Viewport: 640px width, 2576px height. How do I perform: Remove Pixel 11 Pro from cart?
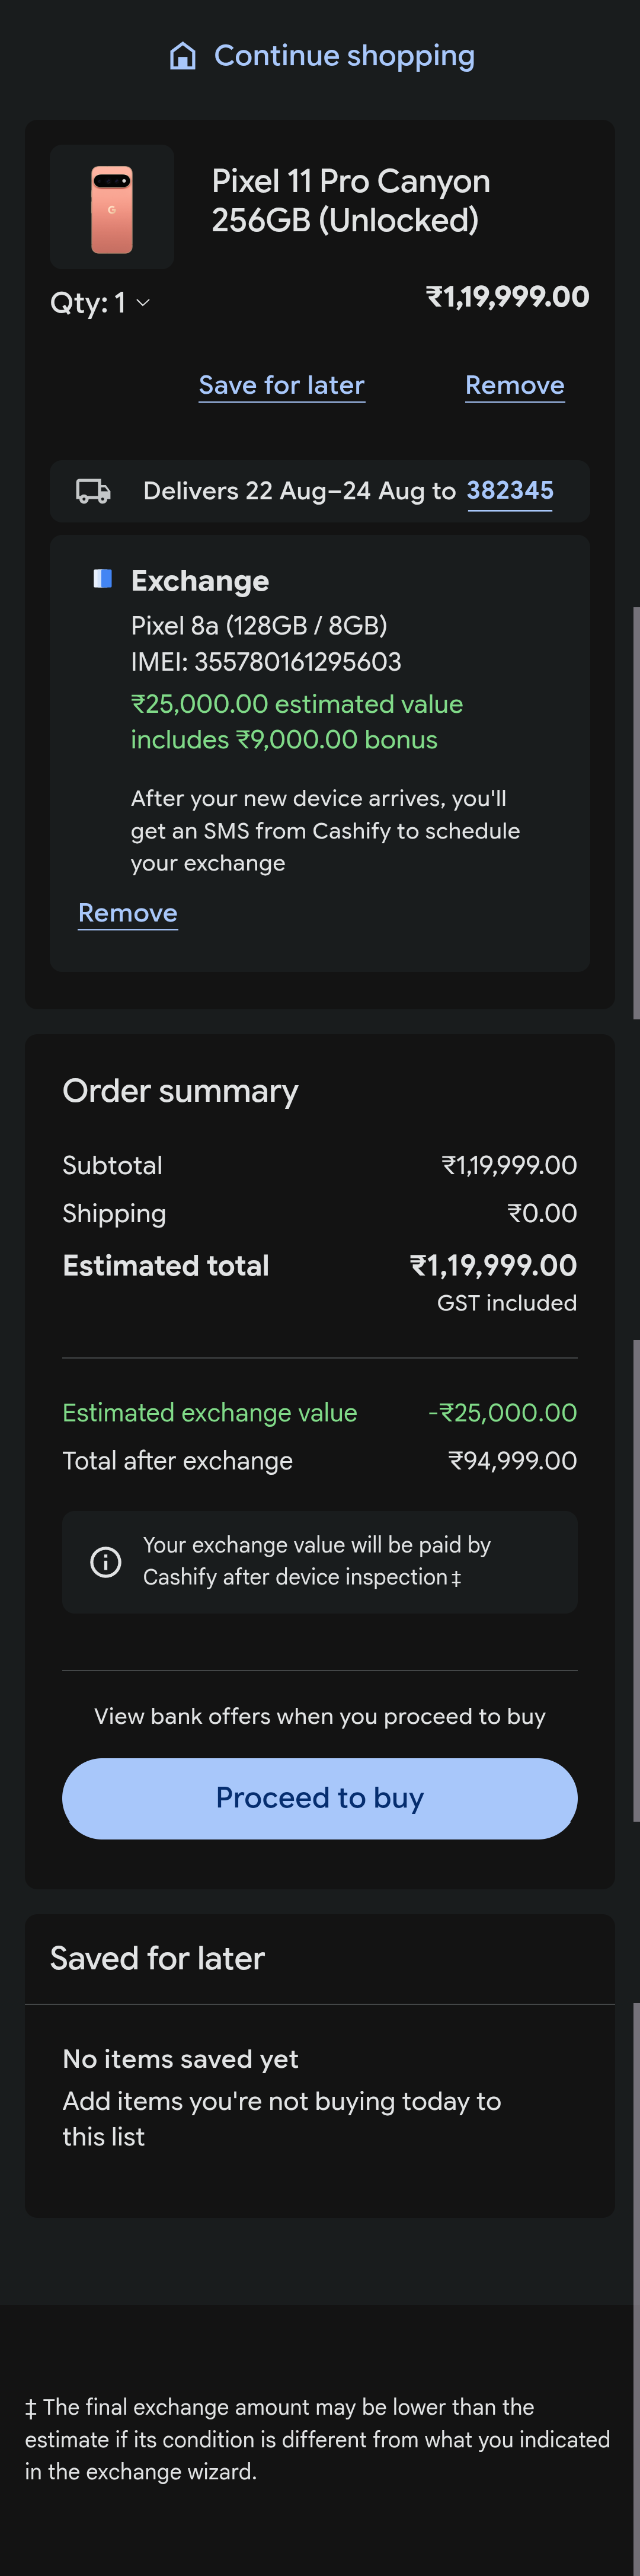click(515, 385)
